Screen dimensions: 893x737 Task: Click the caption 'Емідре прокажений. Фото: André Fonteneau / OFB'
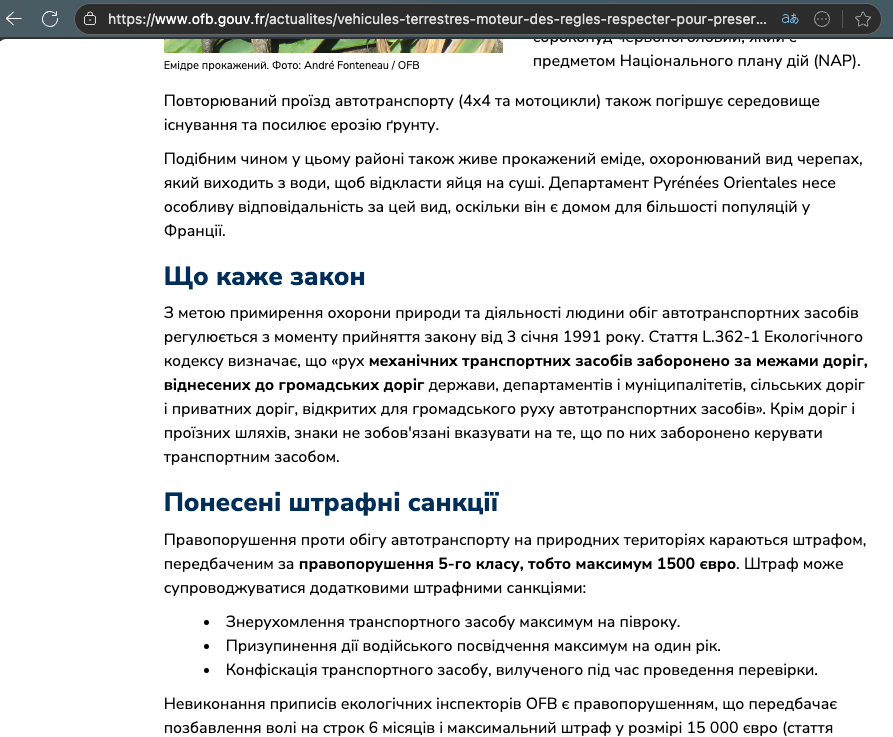[x=292, y=65]
